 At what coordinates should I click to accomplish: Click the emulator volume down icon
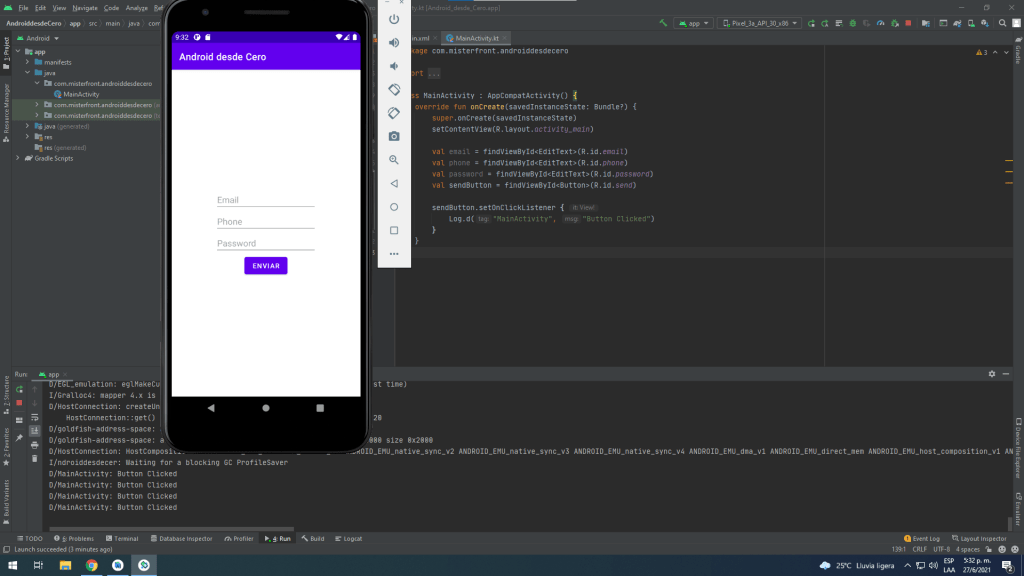click(x=394, y=66)
